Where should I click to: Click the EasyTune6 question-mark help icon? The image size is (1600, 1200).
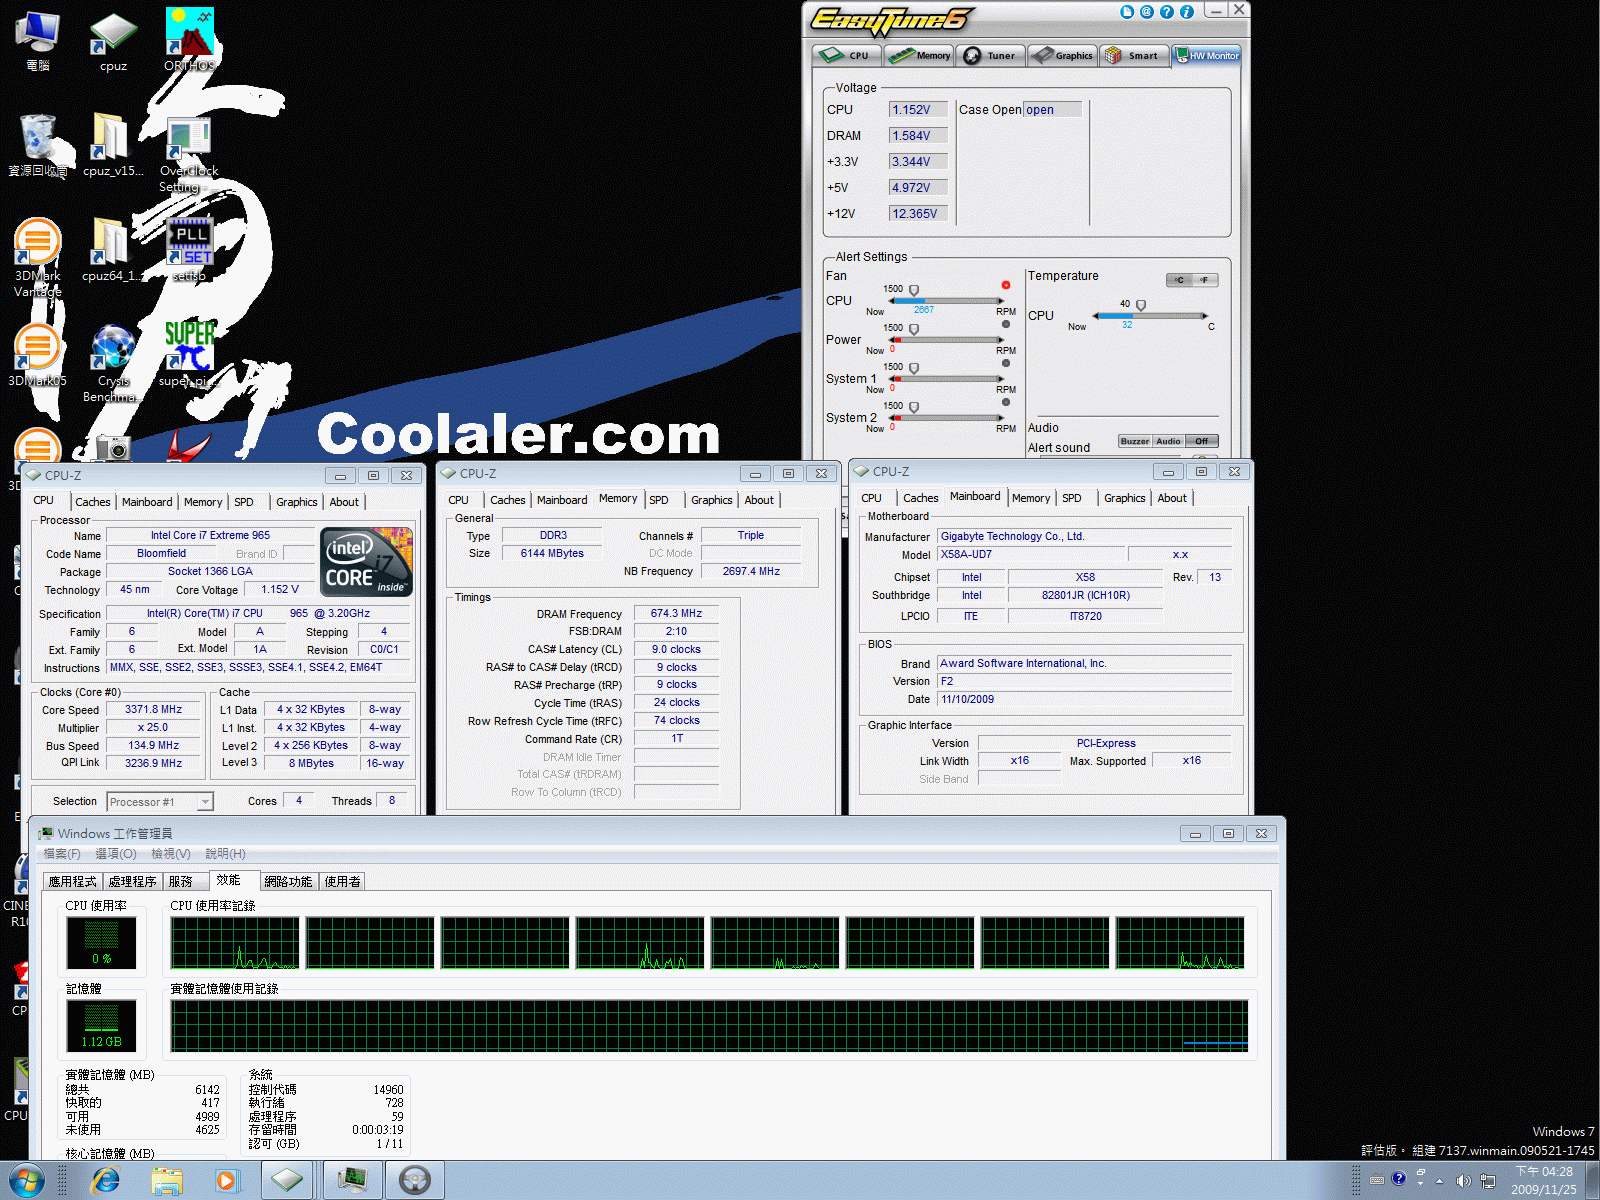tap(1167, 12)
